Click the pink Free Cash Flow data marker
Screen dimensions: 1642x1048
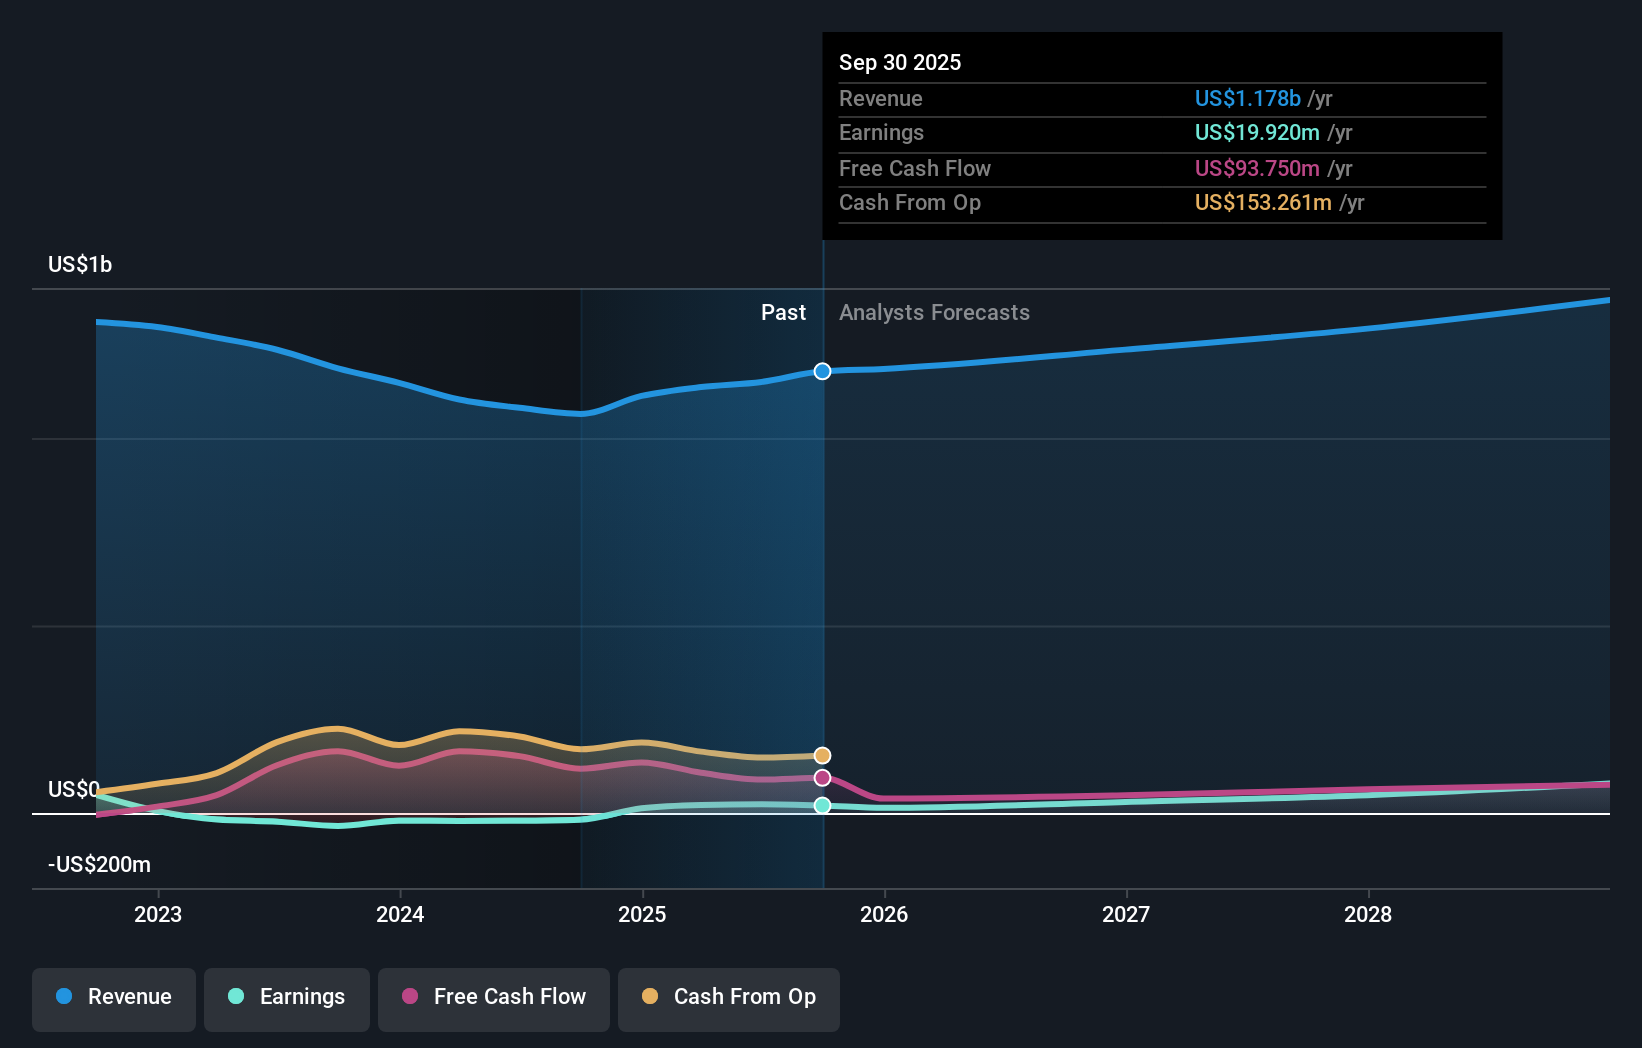822,778
